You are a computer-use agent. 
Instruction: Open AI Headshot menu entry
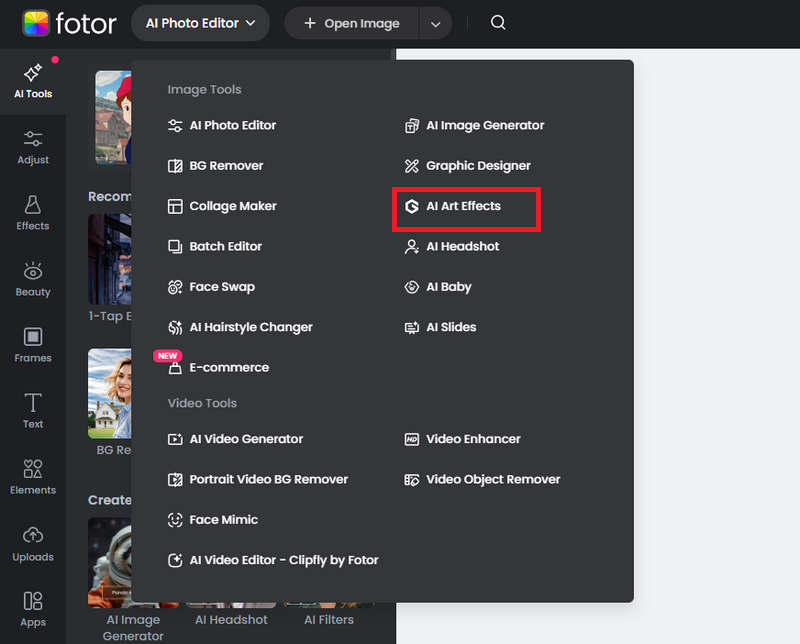click(x=452, y=246)
